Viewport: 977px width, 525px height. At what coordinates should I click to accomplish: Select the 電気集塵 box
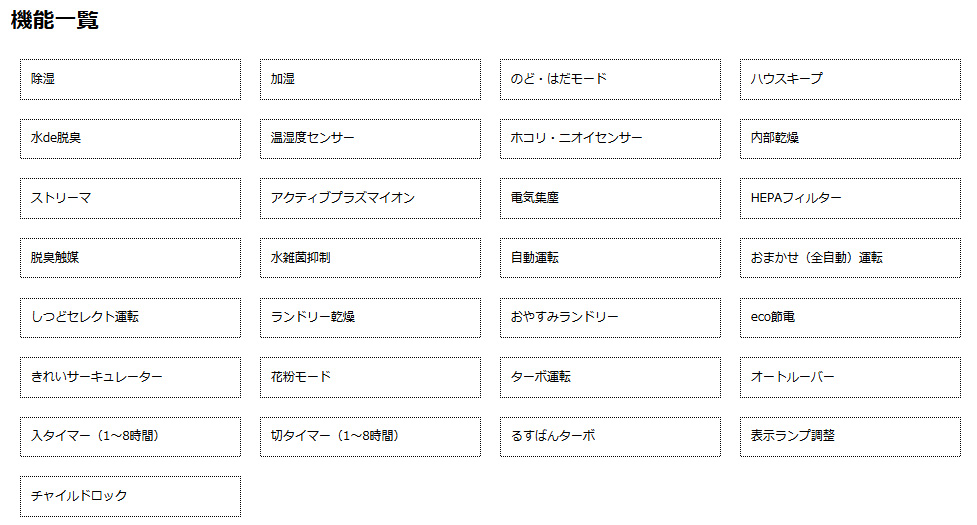610,198
